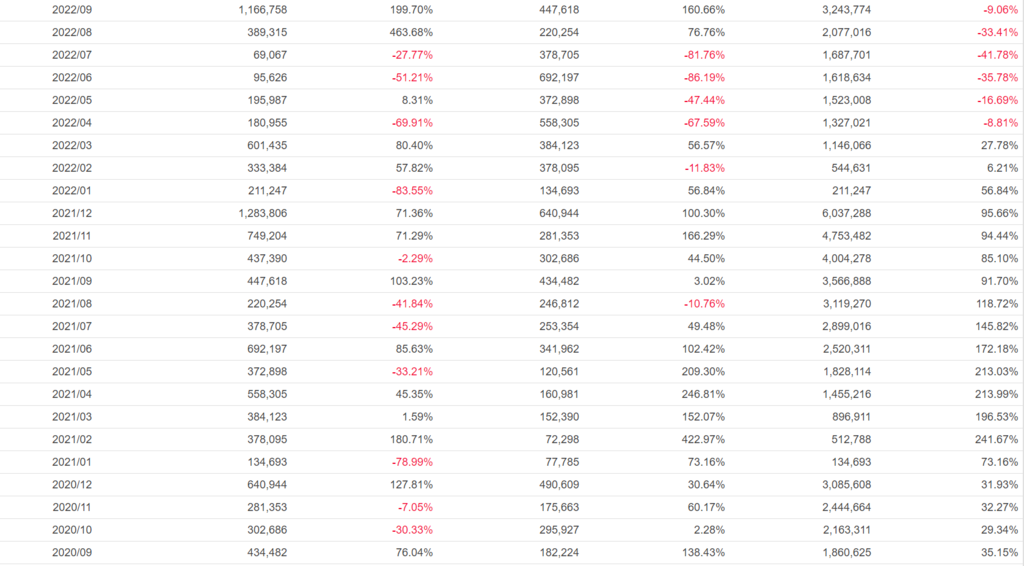The height and width of the screenshot is (566, 1024).
Task: Select the red -78.99% cell
Action: click(411, 461)
